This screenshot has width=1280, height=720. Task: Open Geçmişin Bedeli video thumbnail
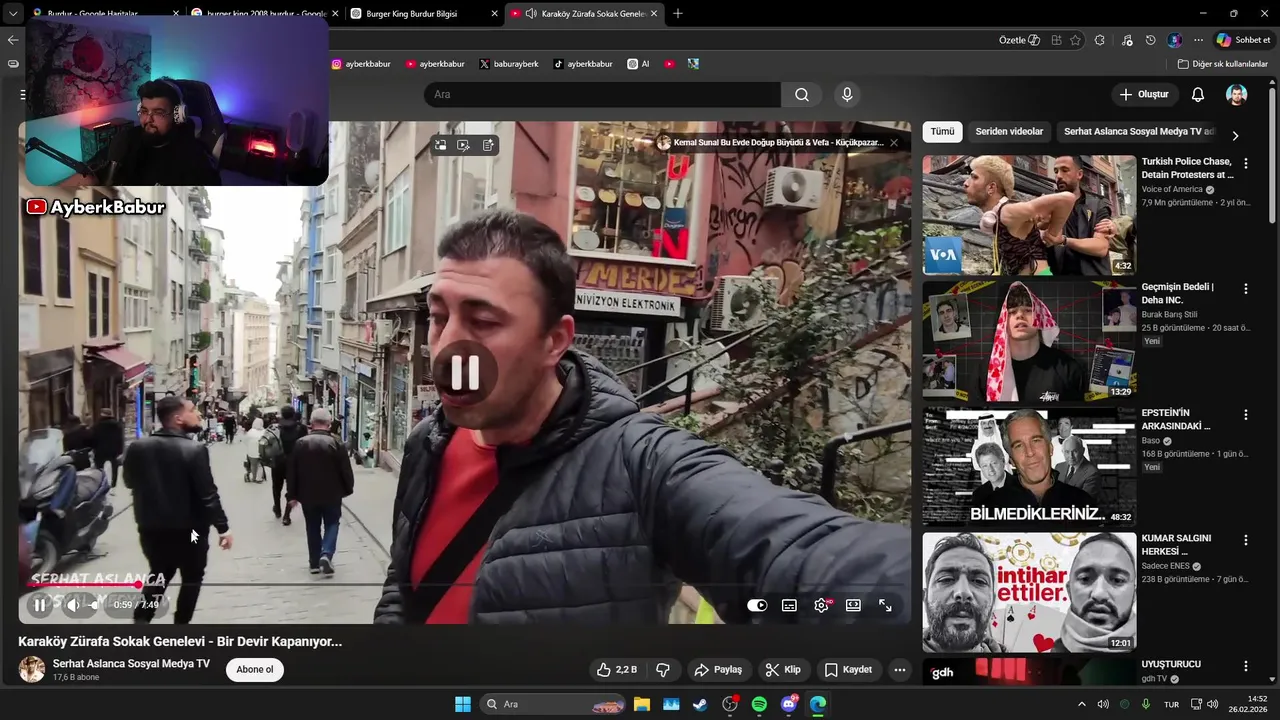coord(1029,341)
